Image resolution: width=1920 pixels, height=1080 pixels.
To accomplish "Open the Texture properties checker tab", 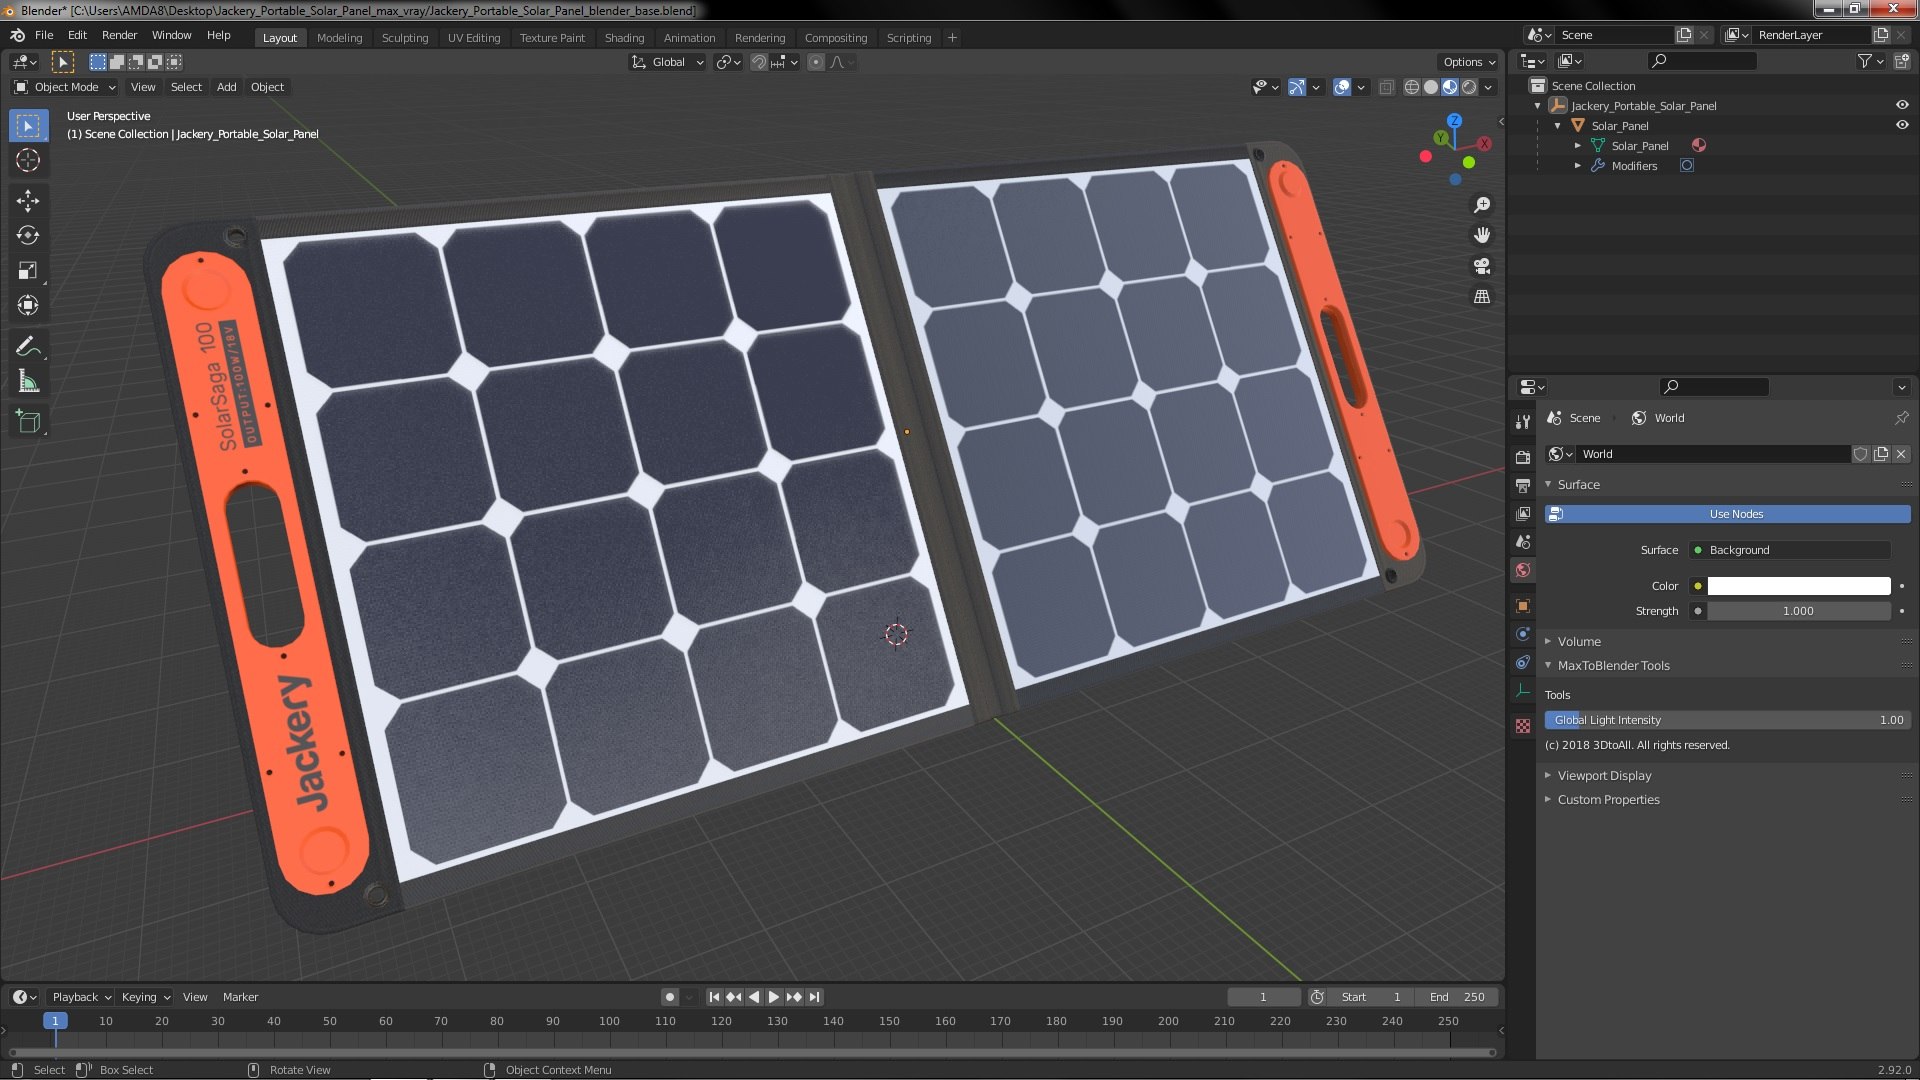I will point(1522,726).
